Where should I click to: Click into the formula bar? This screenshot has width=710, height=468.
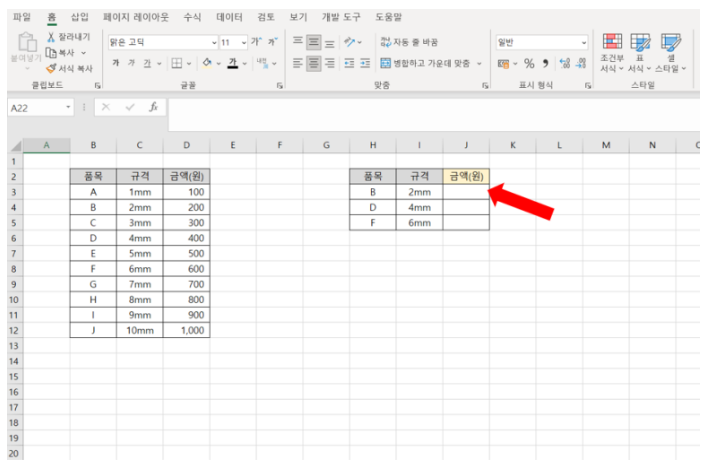click(x=434, y=115)
